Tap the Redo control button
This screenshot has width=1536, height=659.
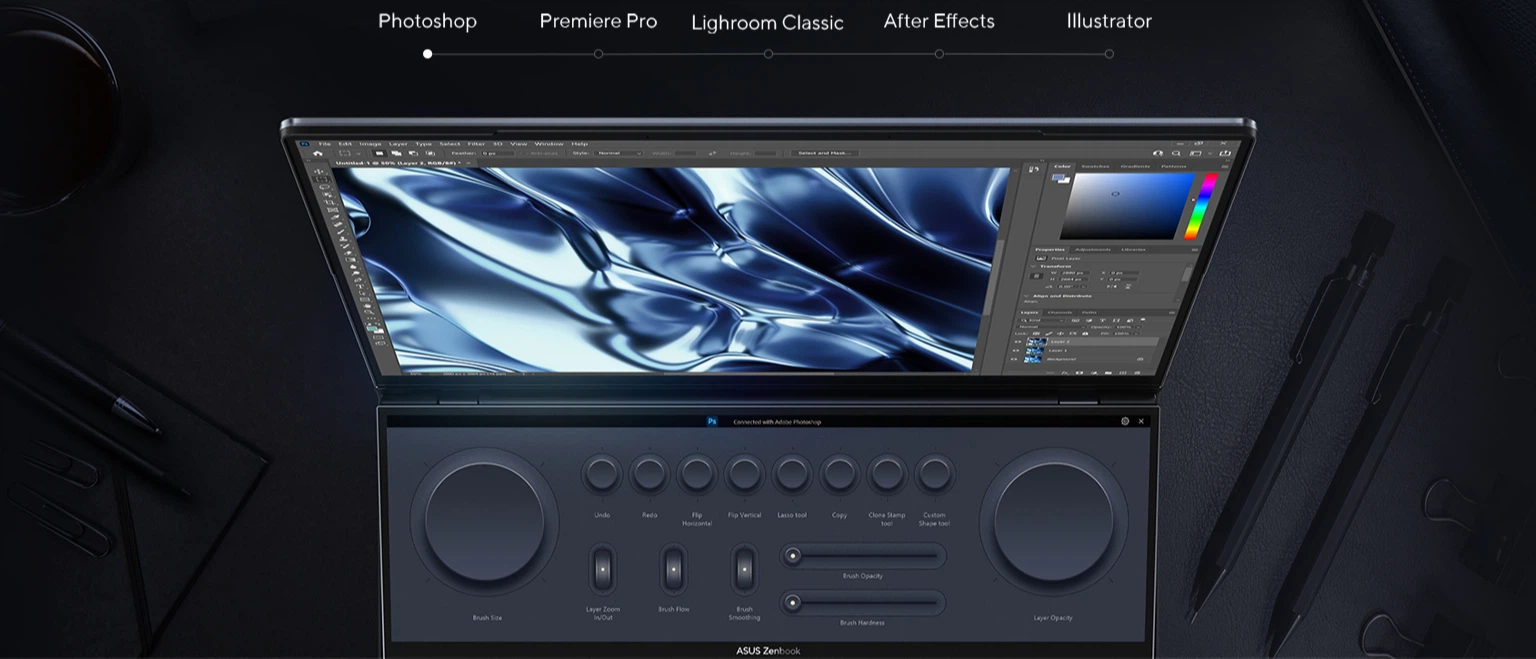click(x=649, y=474)
